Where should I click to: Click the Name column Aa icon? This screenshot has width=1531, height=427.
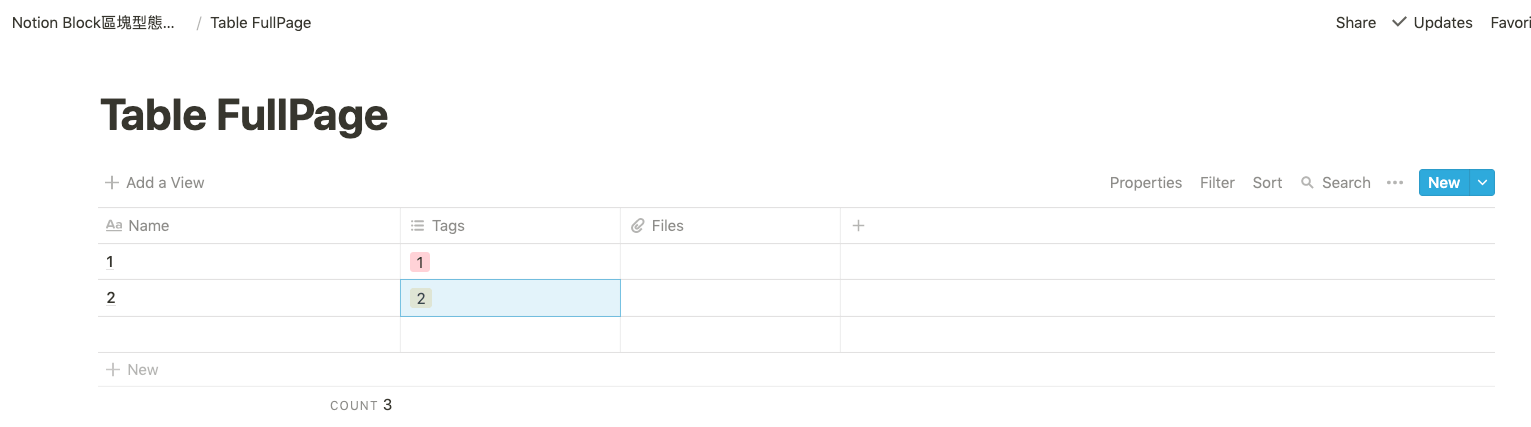(x=114, y=226)
